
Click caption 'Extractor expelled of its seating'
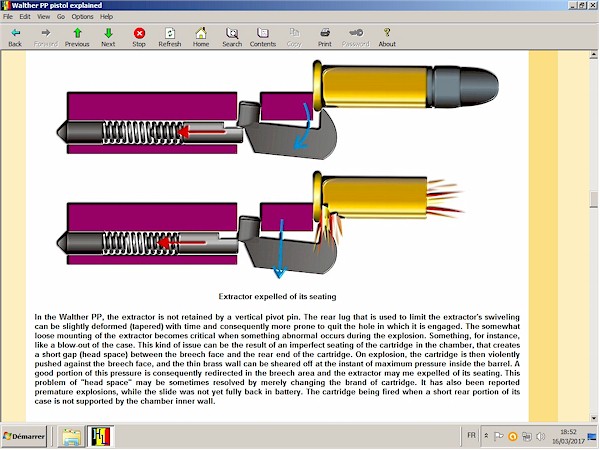[x=277, y=297]
